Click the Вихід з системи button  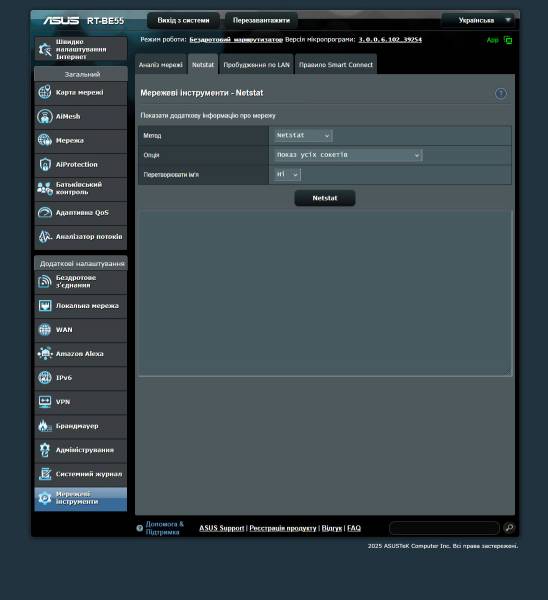(183, 20)
